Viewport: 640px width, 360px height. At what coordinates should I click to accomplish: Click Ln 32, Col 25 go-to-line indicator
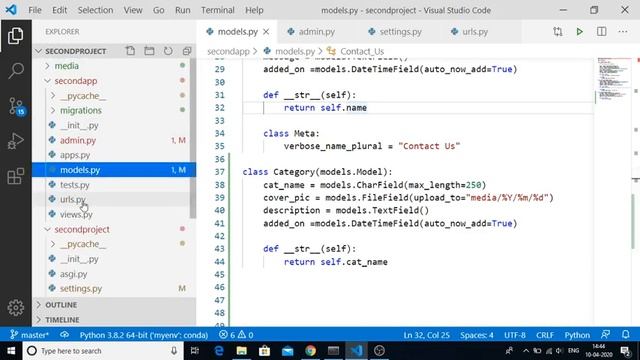[x=426, y=335]
